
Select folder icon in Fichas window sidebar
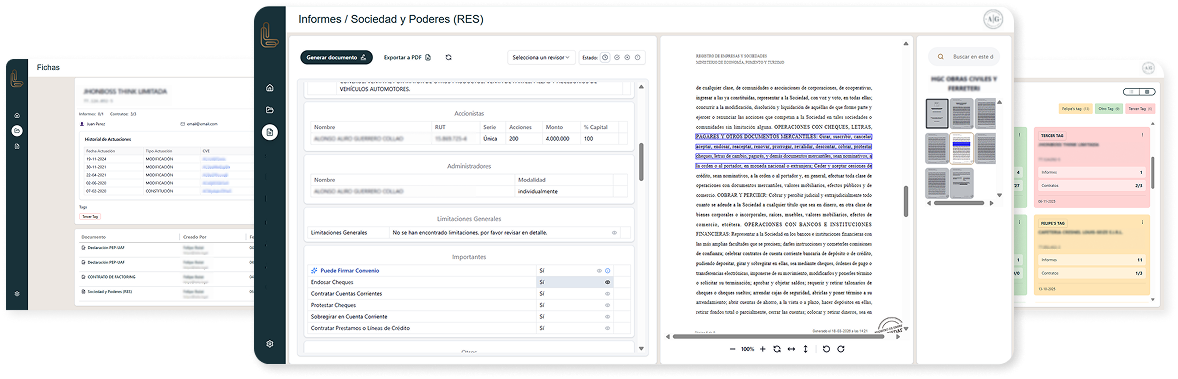(17, 131)
